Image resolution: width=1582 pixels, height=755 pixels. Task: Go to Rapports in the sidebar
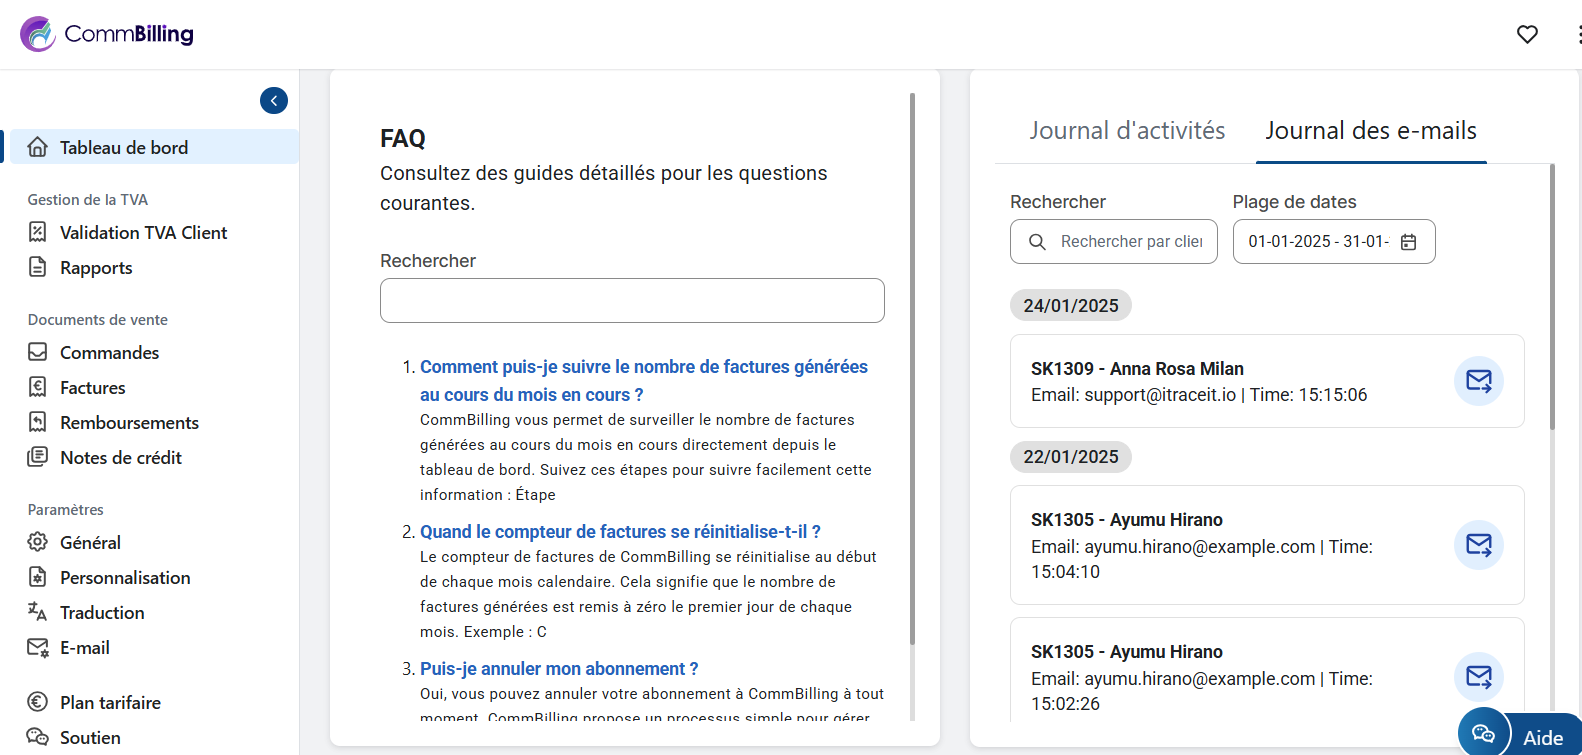[96, 267]
